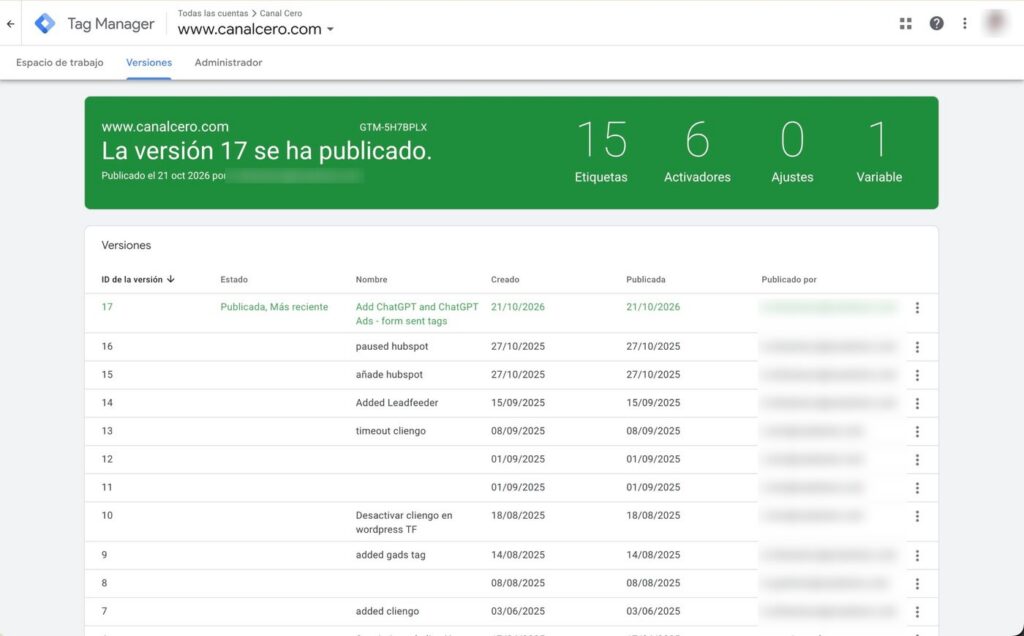1024x636 pixels.
Task: Expand the www.canalcero.com container dropdown
Action: (330, 29)
